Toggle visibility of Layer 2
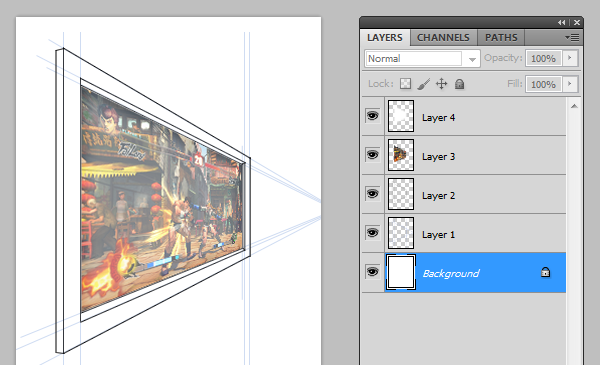This screenshot has height=365, width=600. point(372,194)
